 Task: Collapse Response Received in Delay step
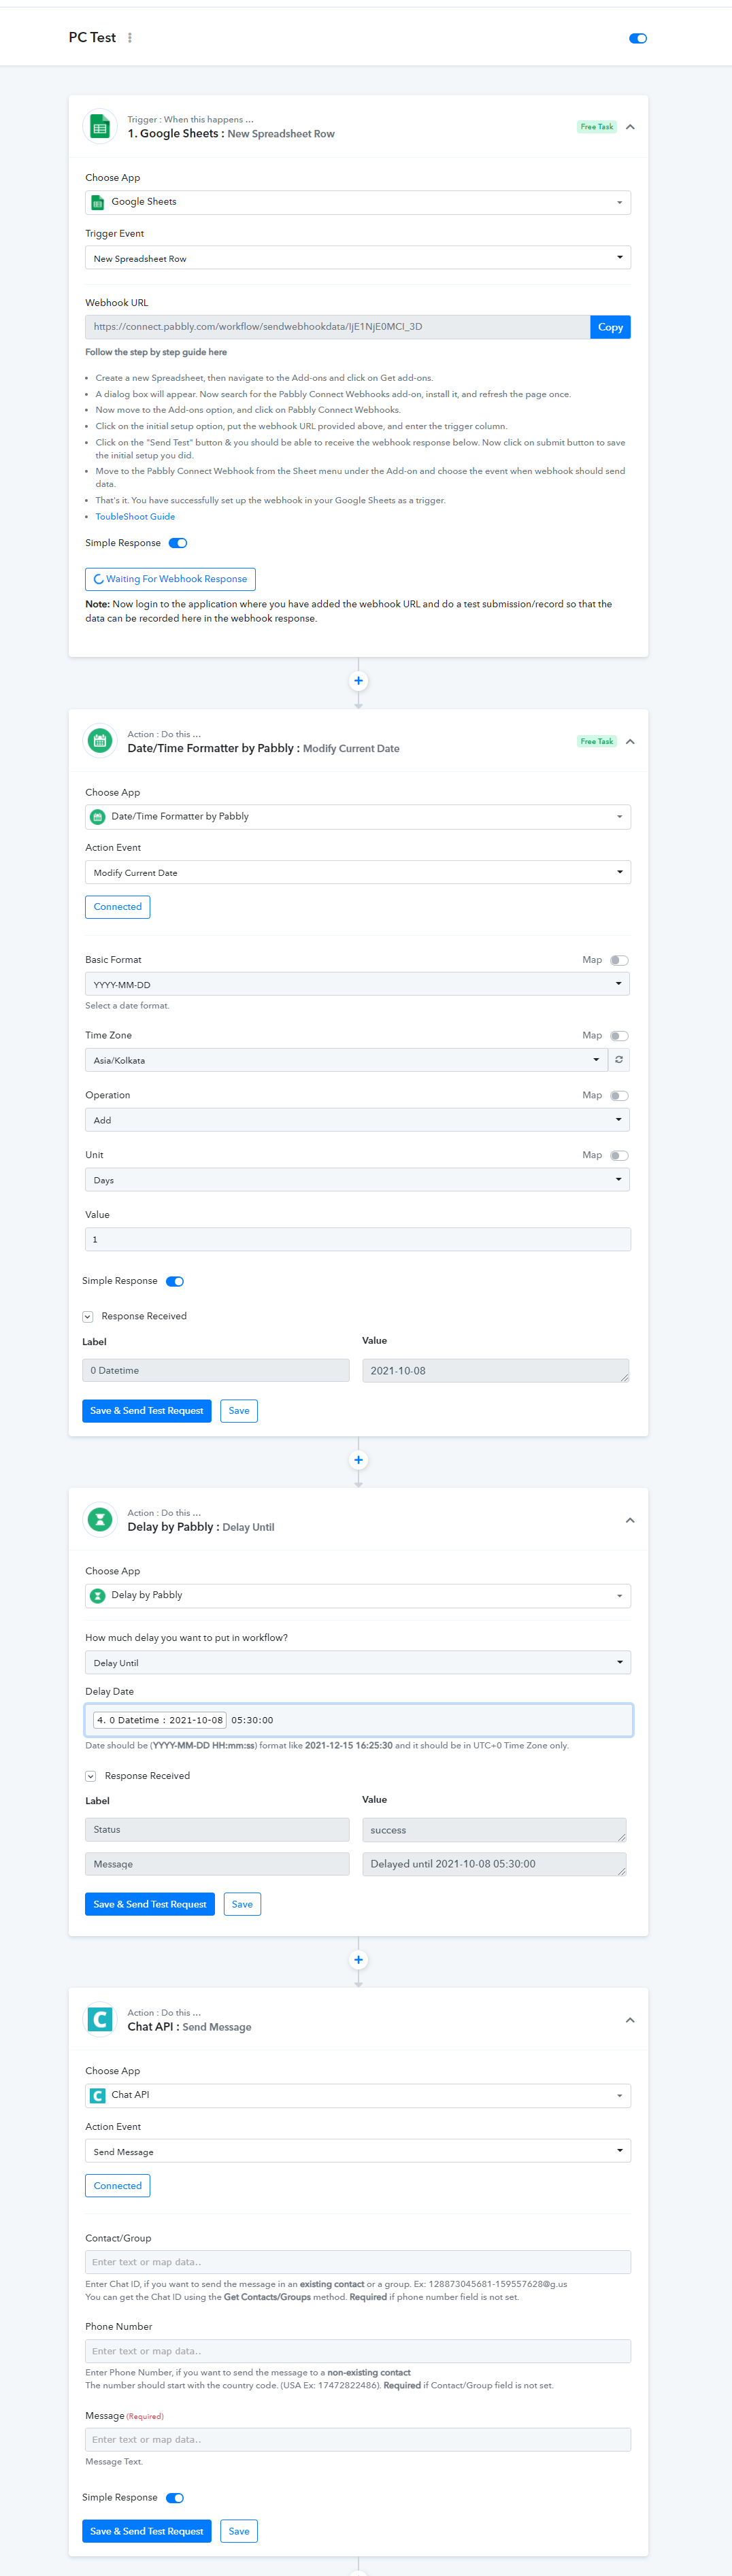coord(91,1777)
